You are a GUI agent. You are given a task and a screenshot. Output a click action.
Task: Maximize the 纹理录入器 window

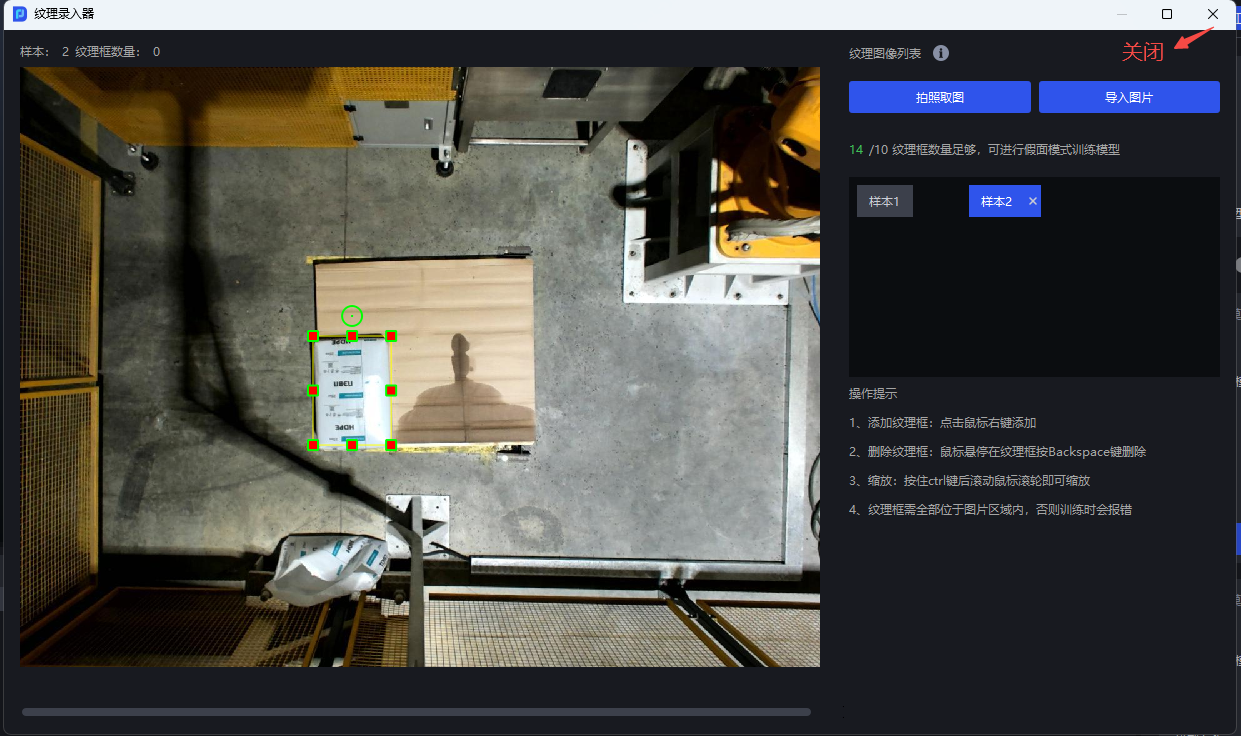pyautogui.click(x=1167, y=14)
